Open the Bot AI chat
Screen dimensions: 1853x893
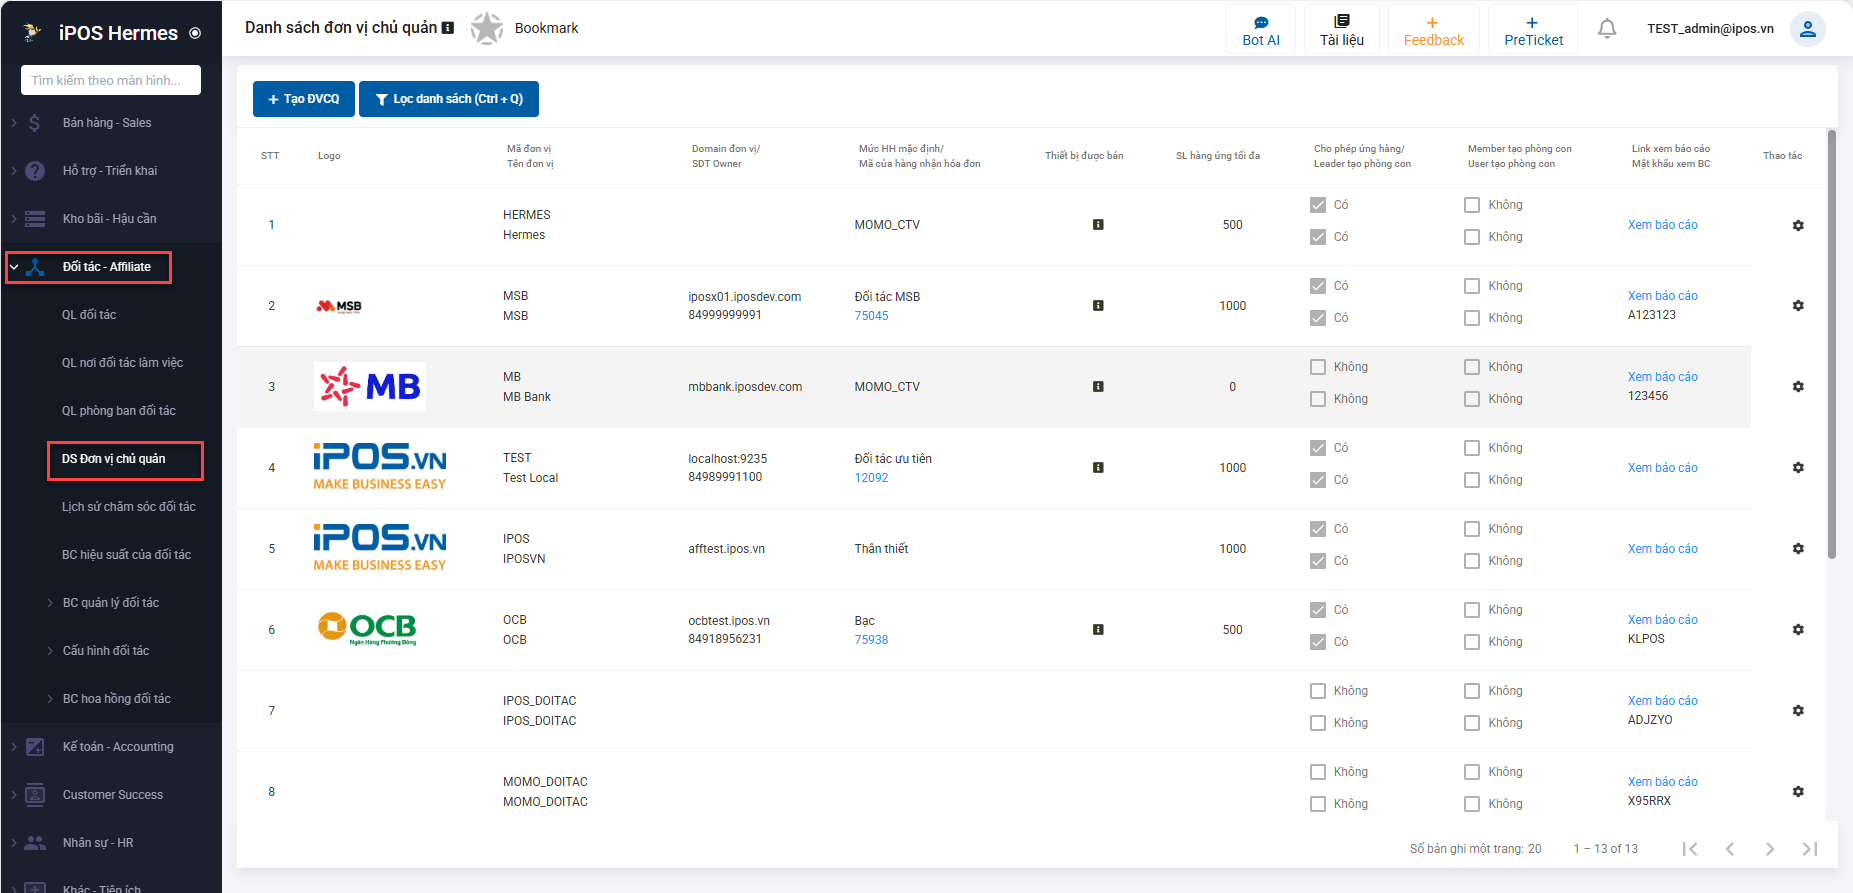(x=1260, y=29)
